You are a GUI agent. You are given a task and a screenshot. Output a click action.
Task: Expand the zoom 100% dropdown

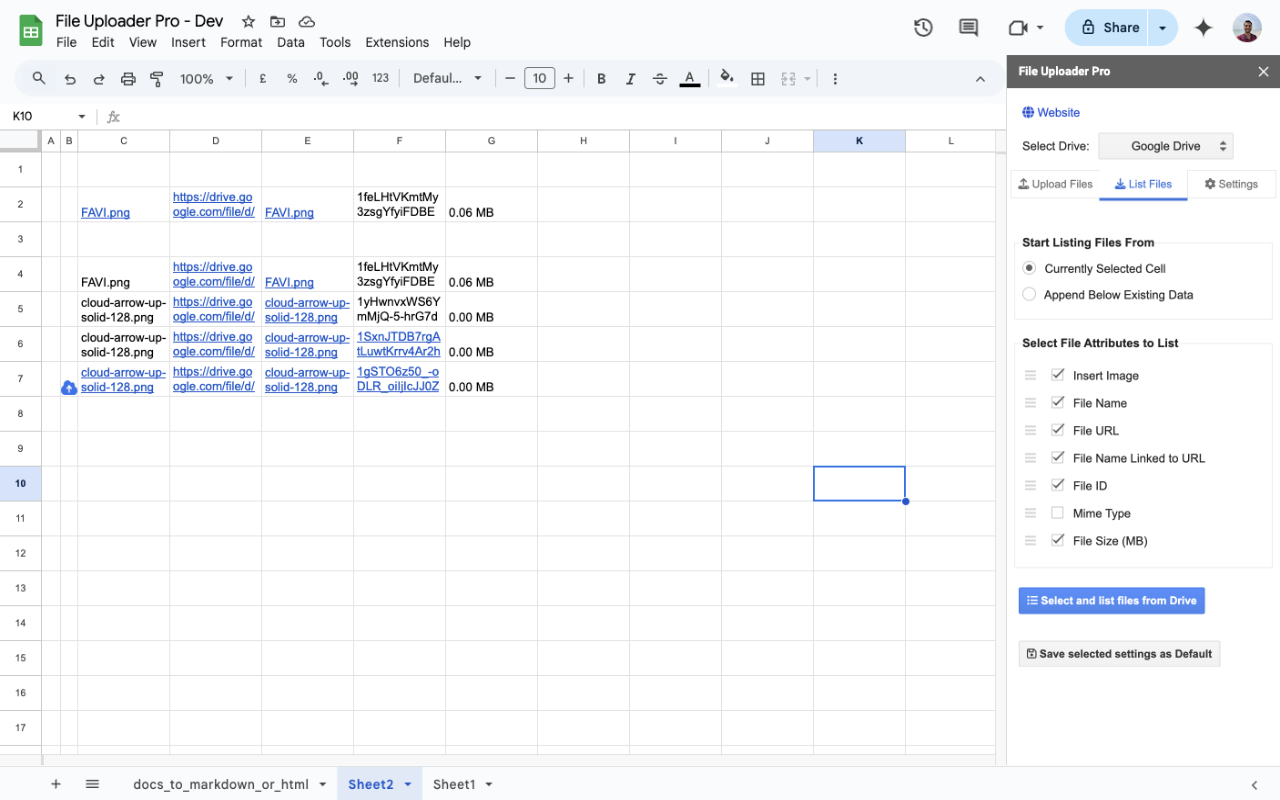coord(207,78)
